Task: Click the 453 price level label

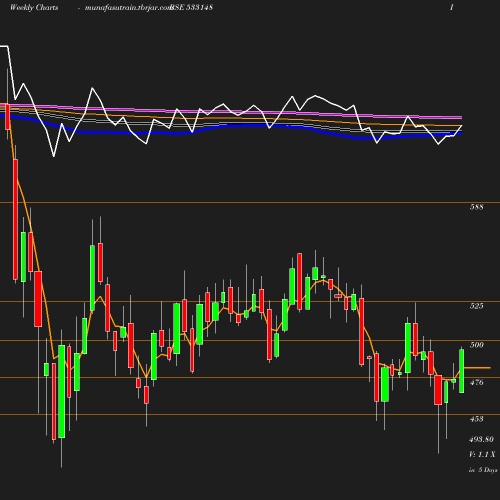Action: 476,419
